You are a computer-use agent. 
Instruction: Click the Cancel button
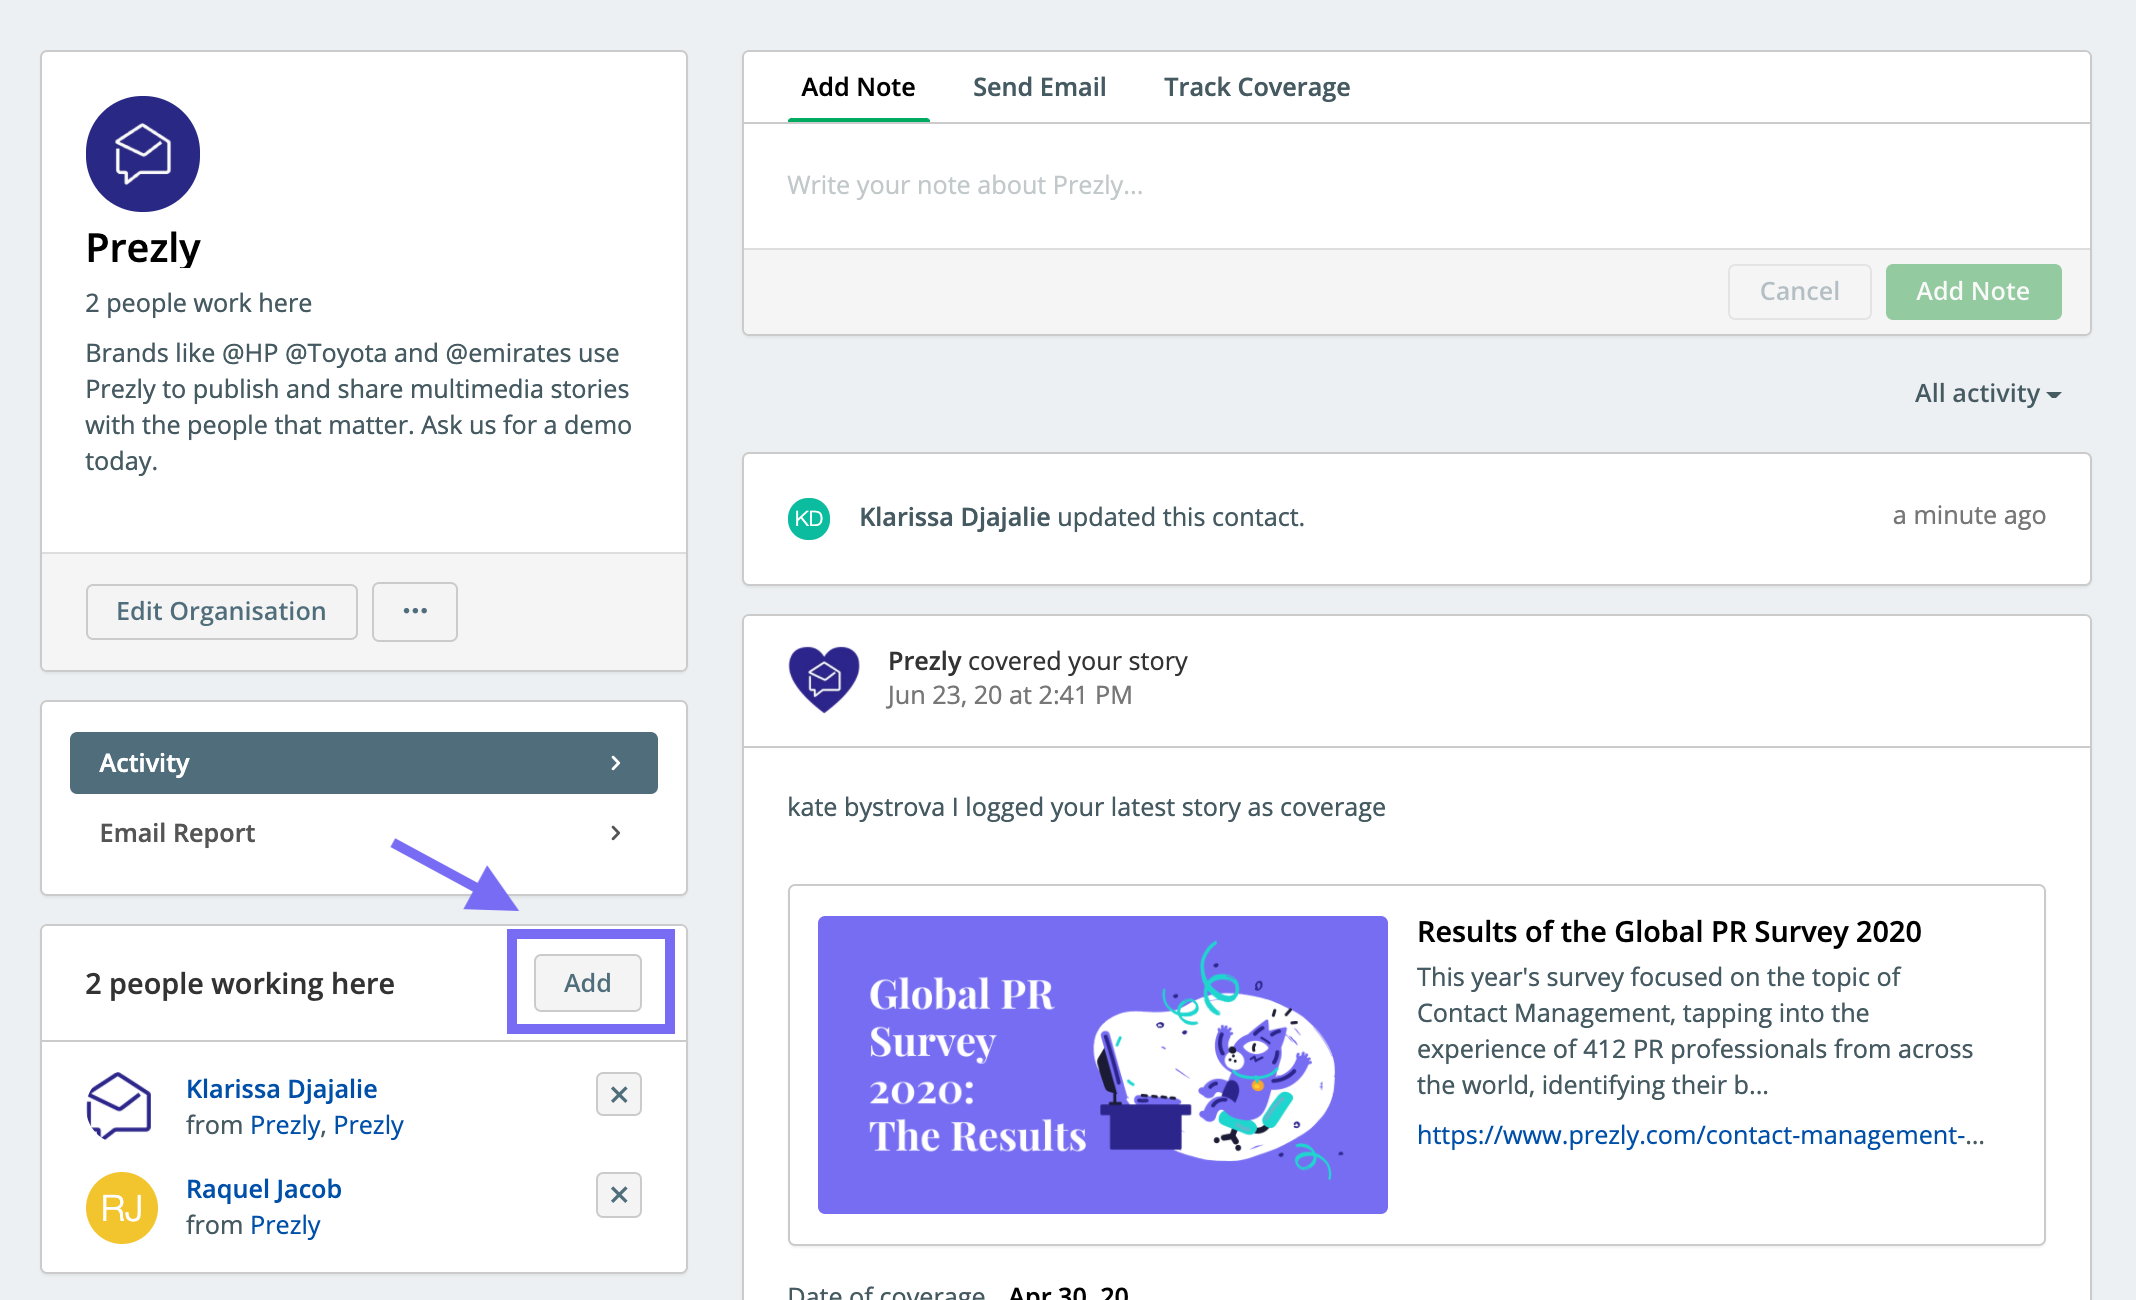[x=1799, y=291]
